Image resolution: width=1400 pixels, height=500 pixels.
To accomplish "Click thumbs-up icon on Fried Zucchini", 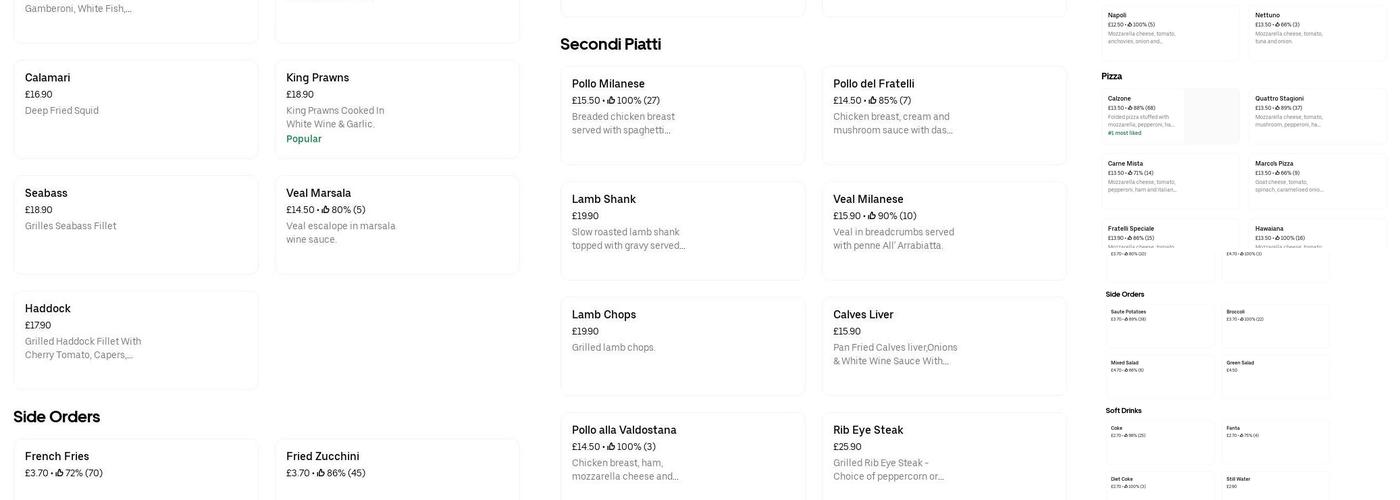I will (321, 474).
